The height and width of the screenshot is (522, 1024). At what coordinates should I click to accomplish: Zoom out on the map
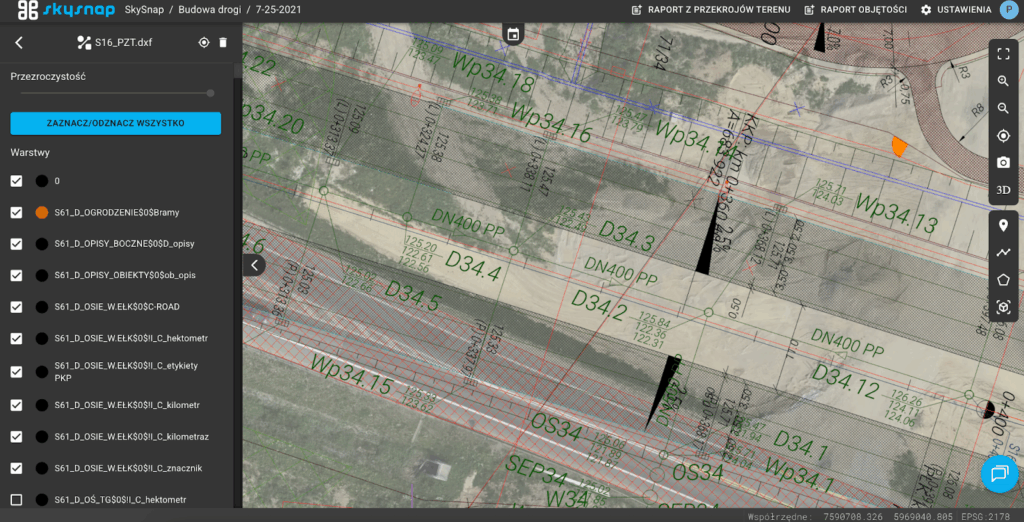[x=1003, y=108]
